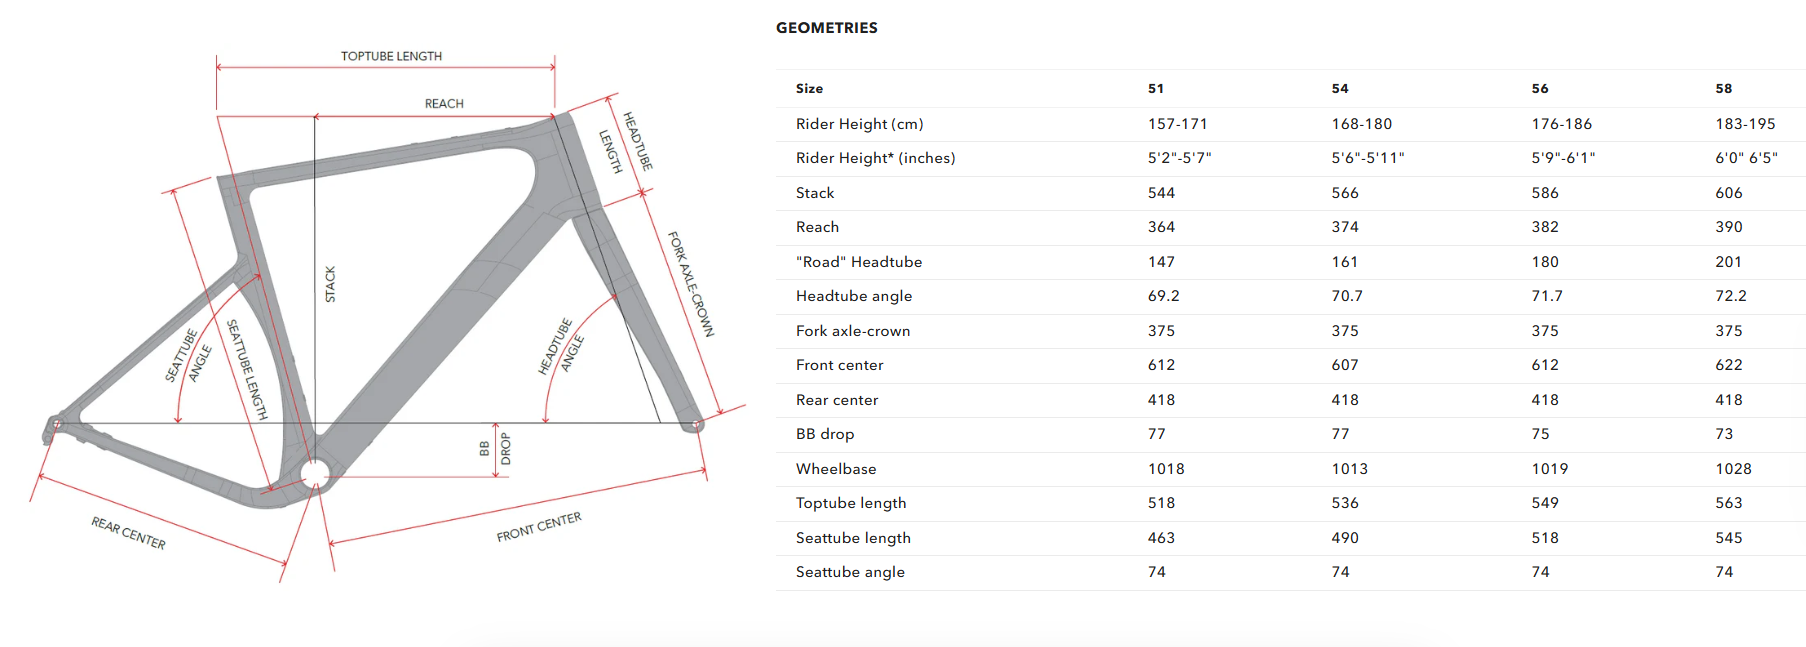
Task: Click the 1018 wheelbase value
Action: pos(1165,469)
